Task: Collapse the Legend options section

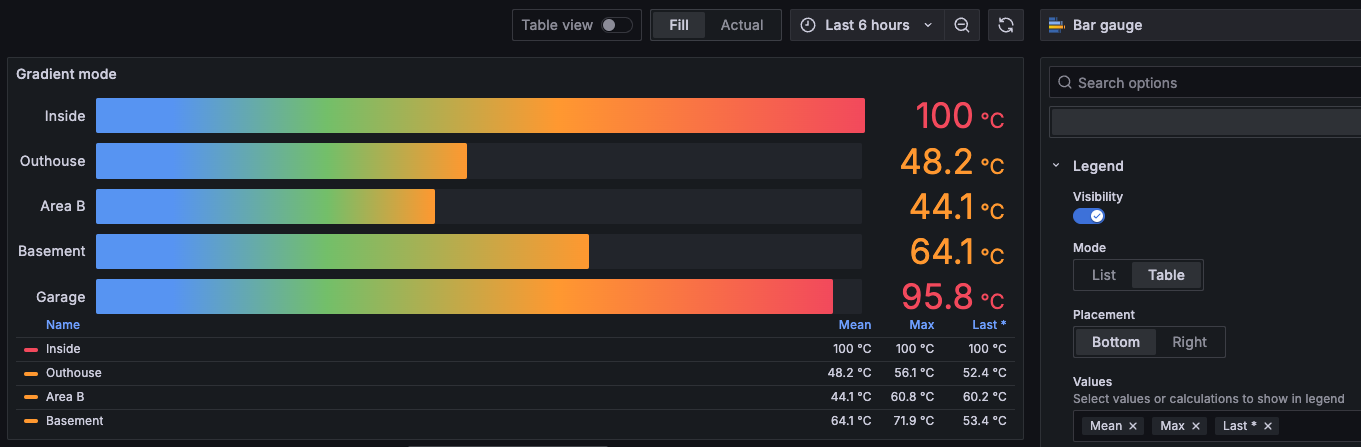Action: 1056,166
